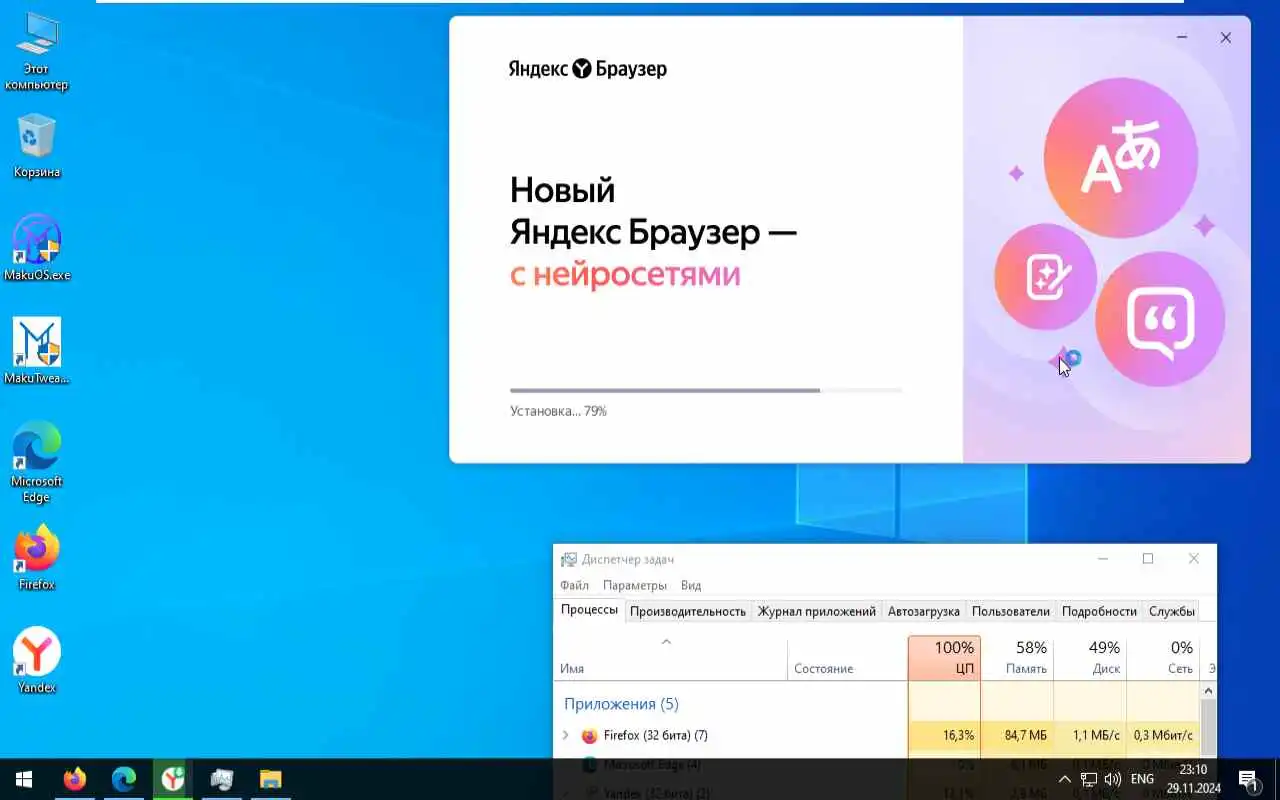Sort by the Диск 49% column header
This screenshot has height=800, width=1280.
point(1090,658)
